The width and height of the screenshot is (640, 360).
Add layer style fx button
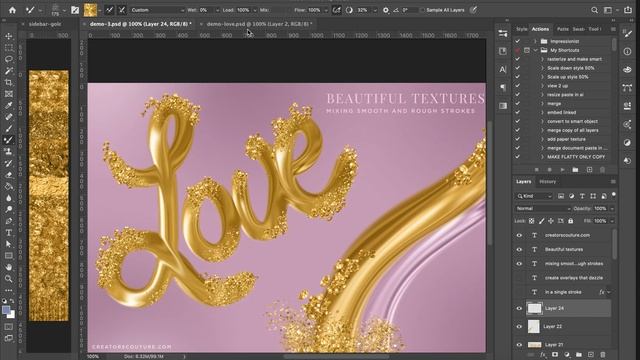(x=543, y=355)
